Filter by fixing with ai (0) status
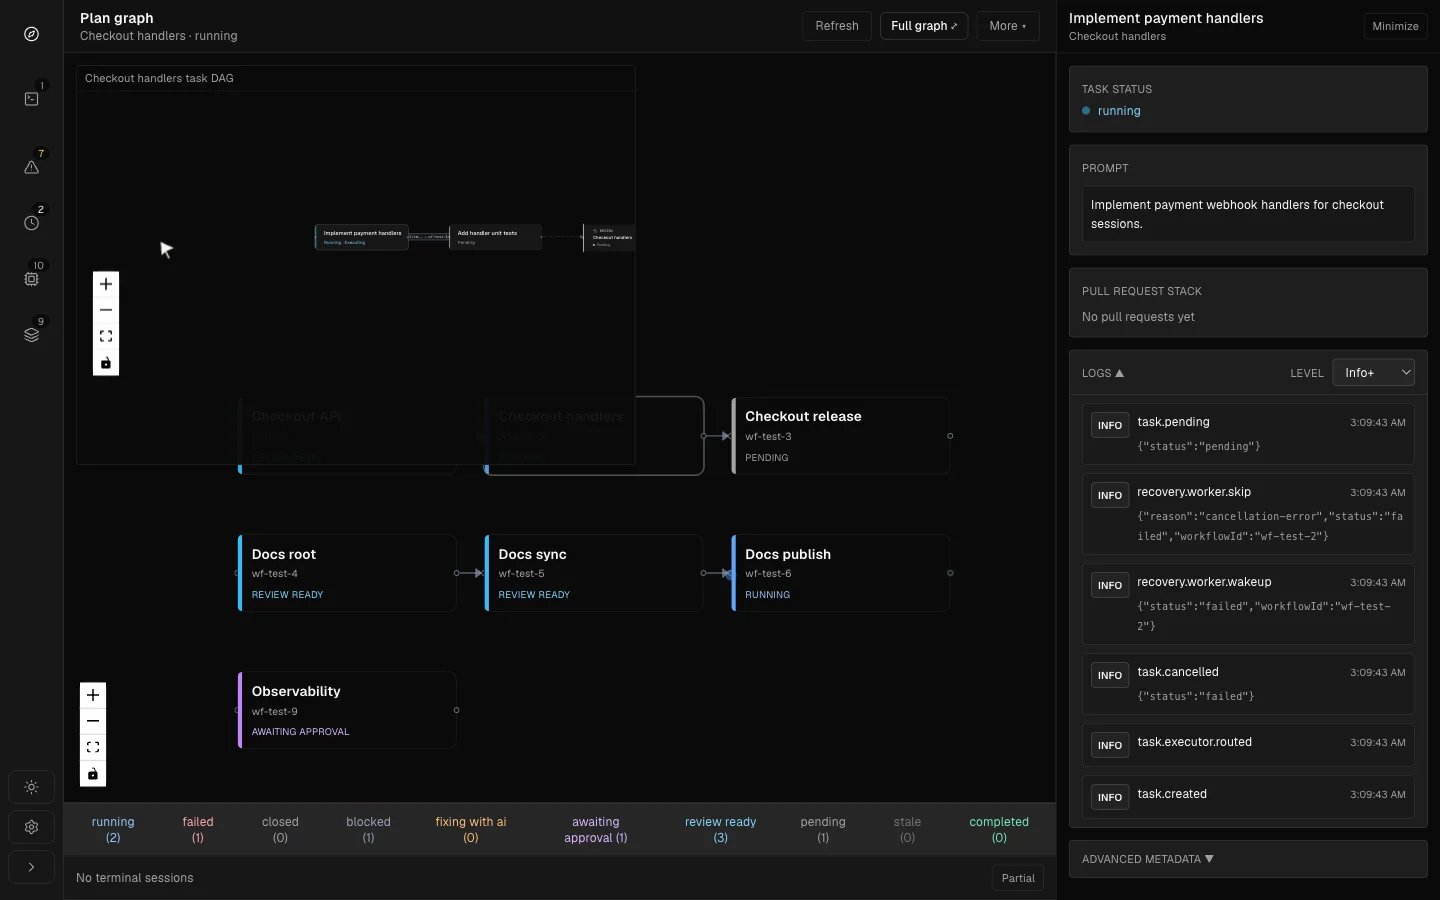Screen dimensions: 1440x900 tap(471, 829)
